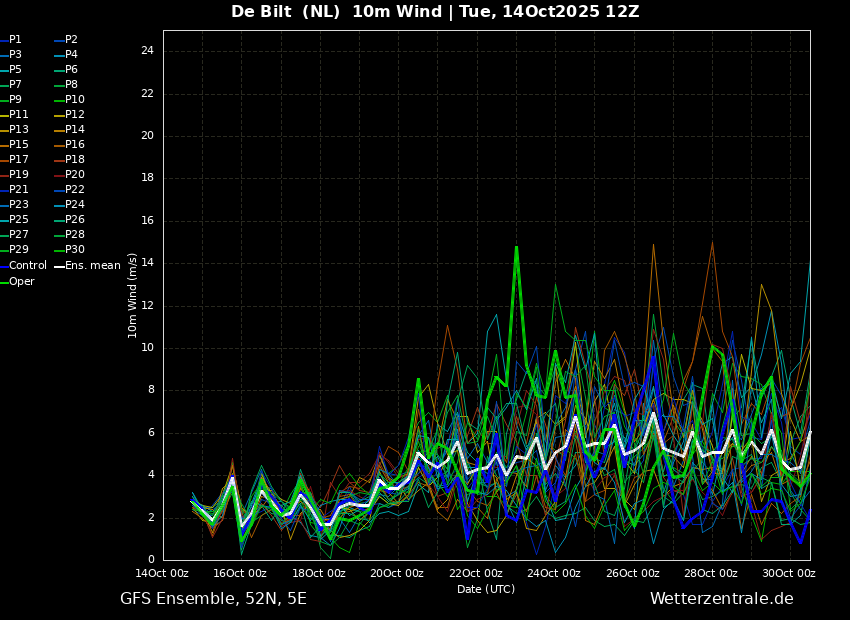Screen dimensions: 850x620
Task: Click the P1 legend entry
Action: coord(11,40)
